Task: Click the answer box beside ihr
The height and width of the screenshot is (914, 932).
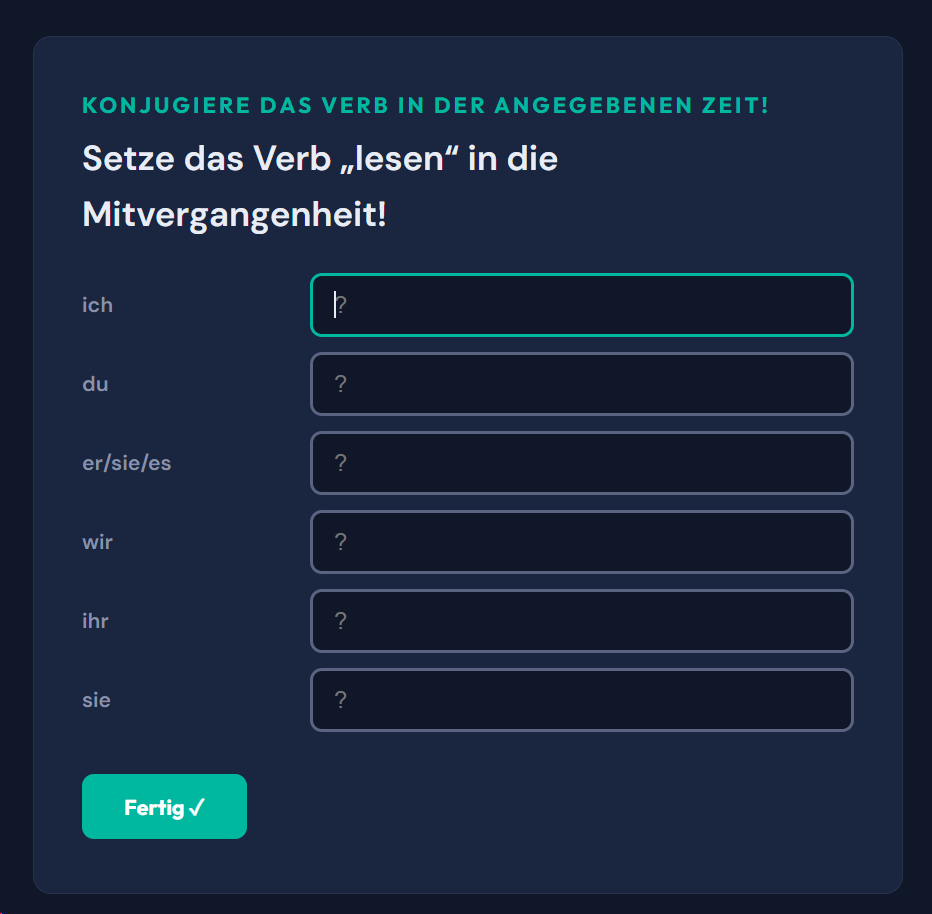Action: (582, 621)
